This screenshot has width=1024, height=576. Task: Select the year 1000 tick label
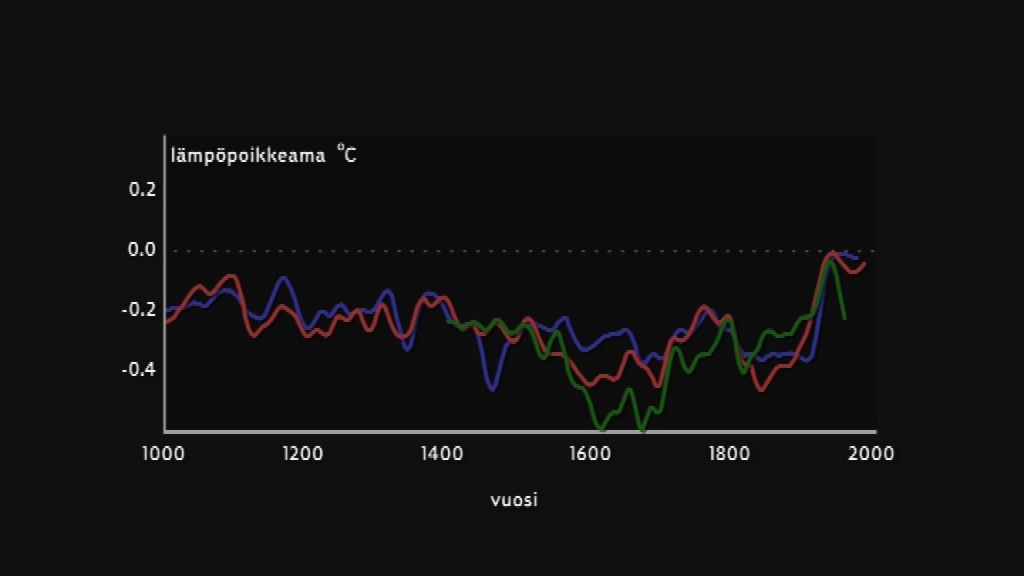pyautogui.click(x=162, y=453)
